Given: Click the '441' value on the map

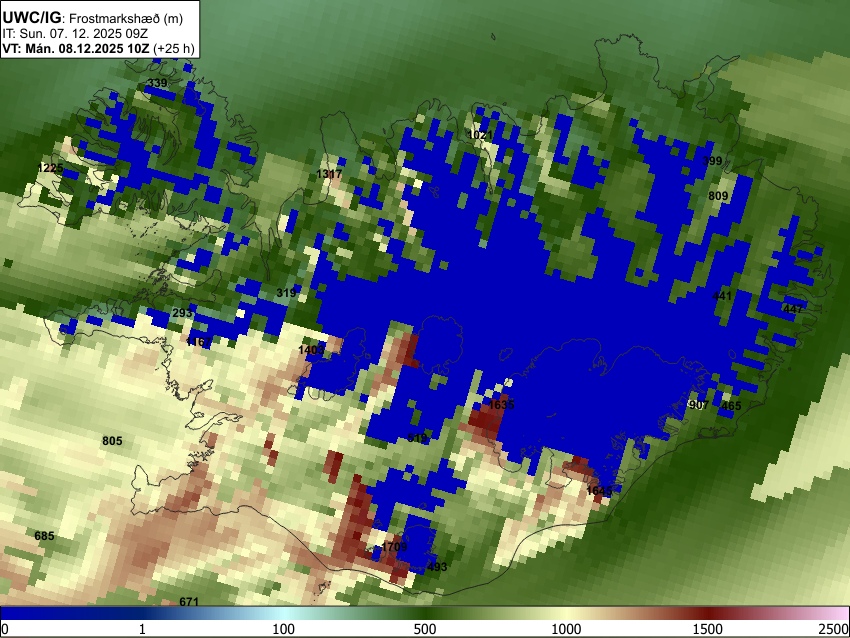Looking at the screenshot, I should [x=722, y=296].
